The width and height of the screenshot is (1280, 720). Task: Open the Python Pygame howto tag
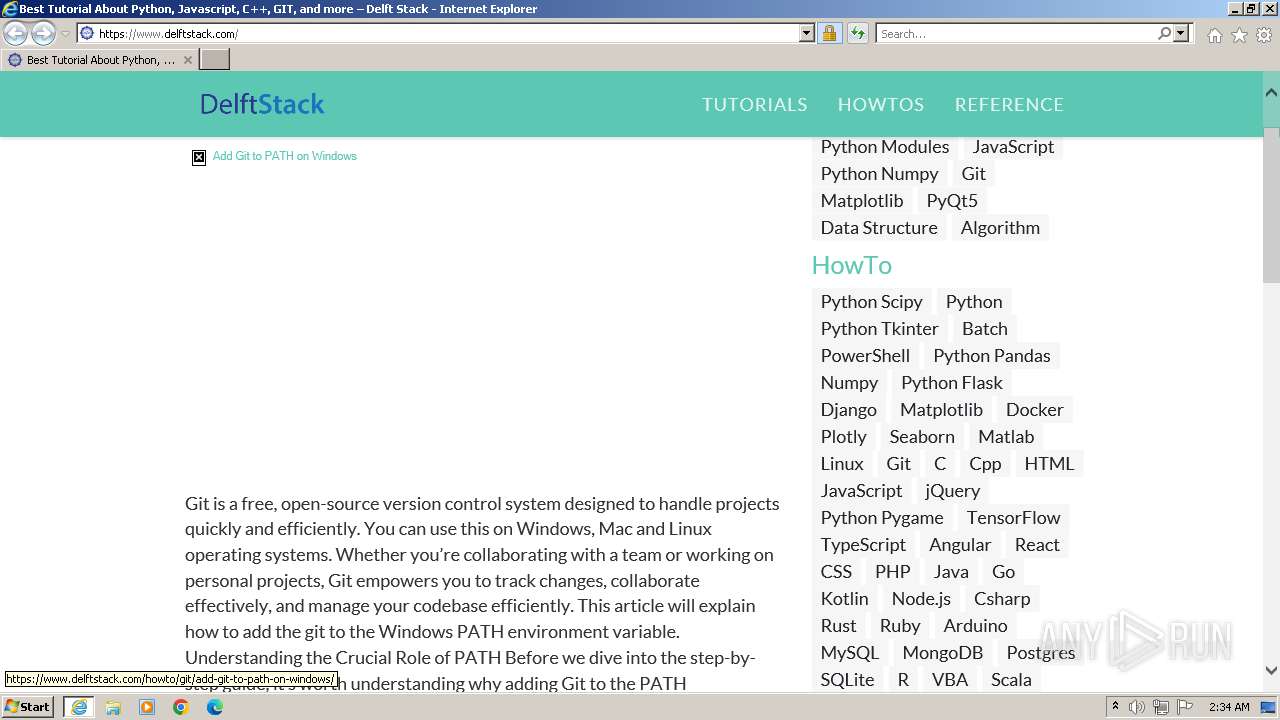(882, 517)
